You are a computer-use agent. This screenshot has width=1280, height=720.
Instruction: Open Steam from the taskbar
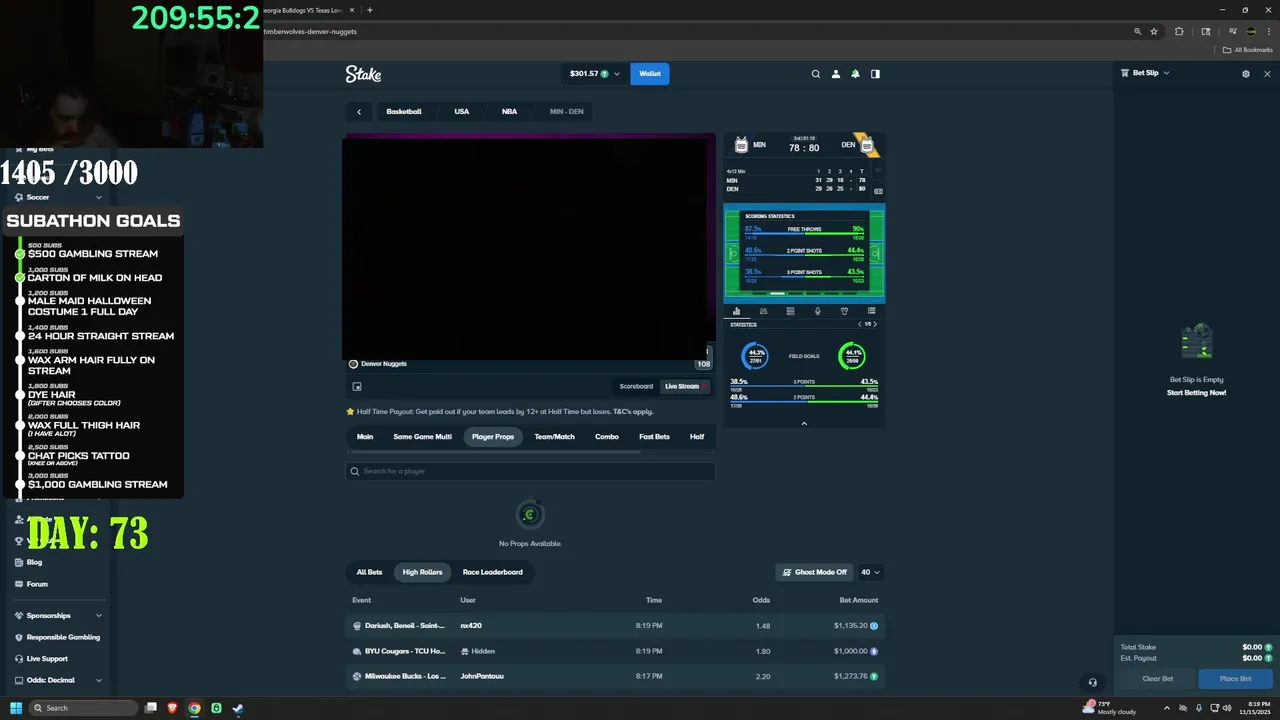[238, 708]
